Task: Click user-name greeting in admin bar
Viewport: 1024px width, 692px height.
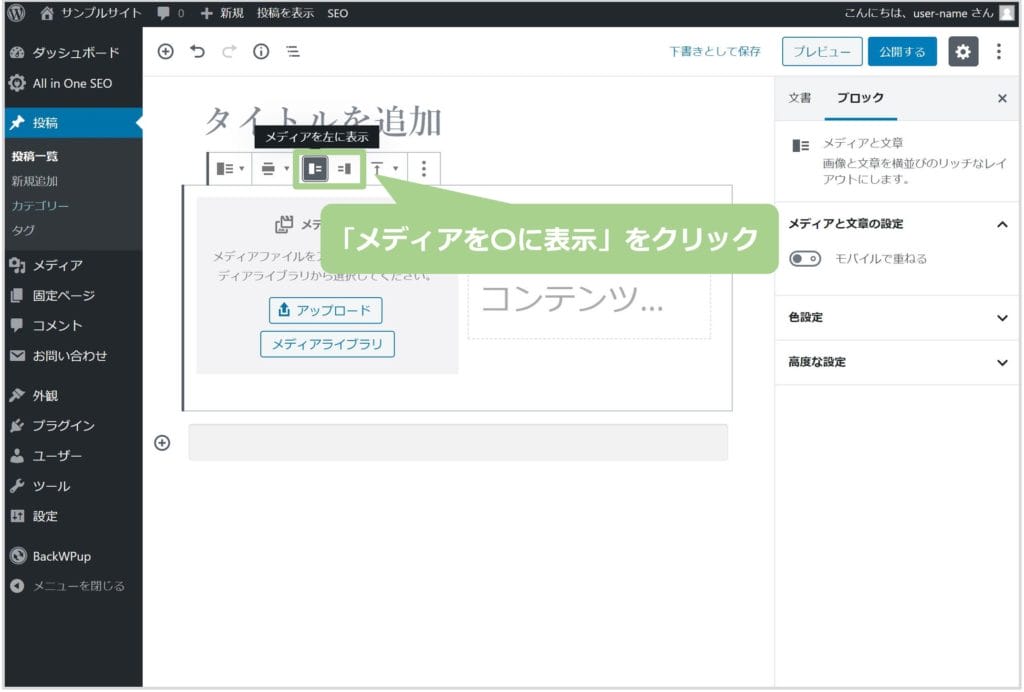Action: (929, 13)
